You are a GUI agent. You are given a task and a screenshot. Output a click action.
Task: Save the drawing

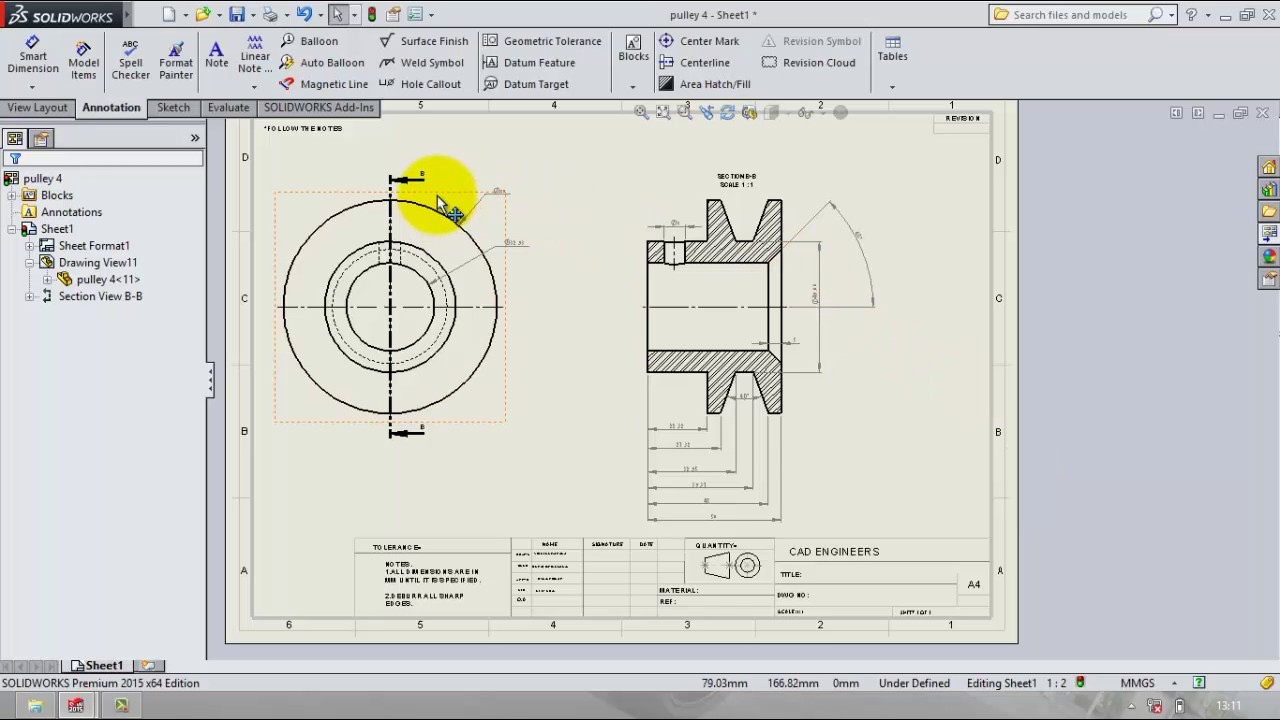click(237, 14)
